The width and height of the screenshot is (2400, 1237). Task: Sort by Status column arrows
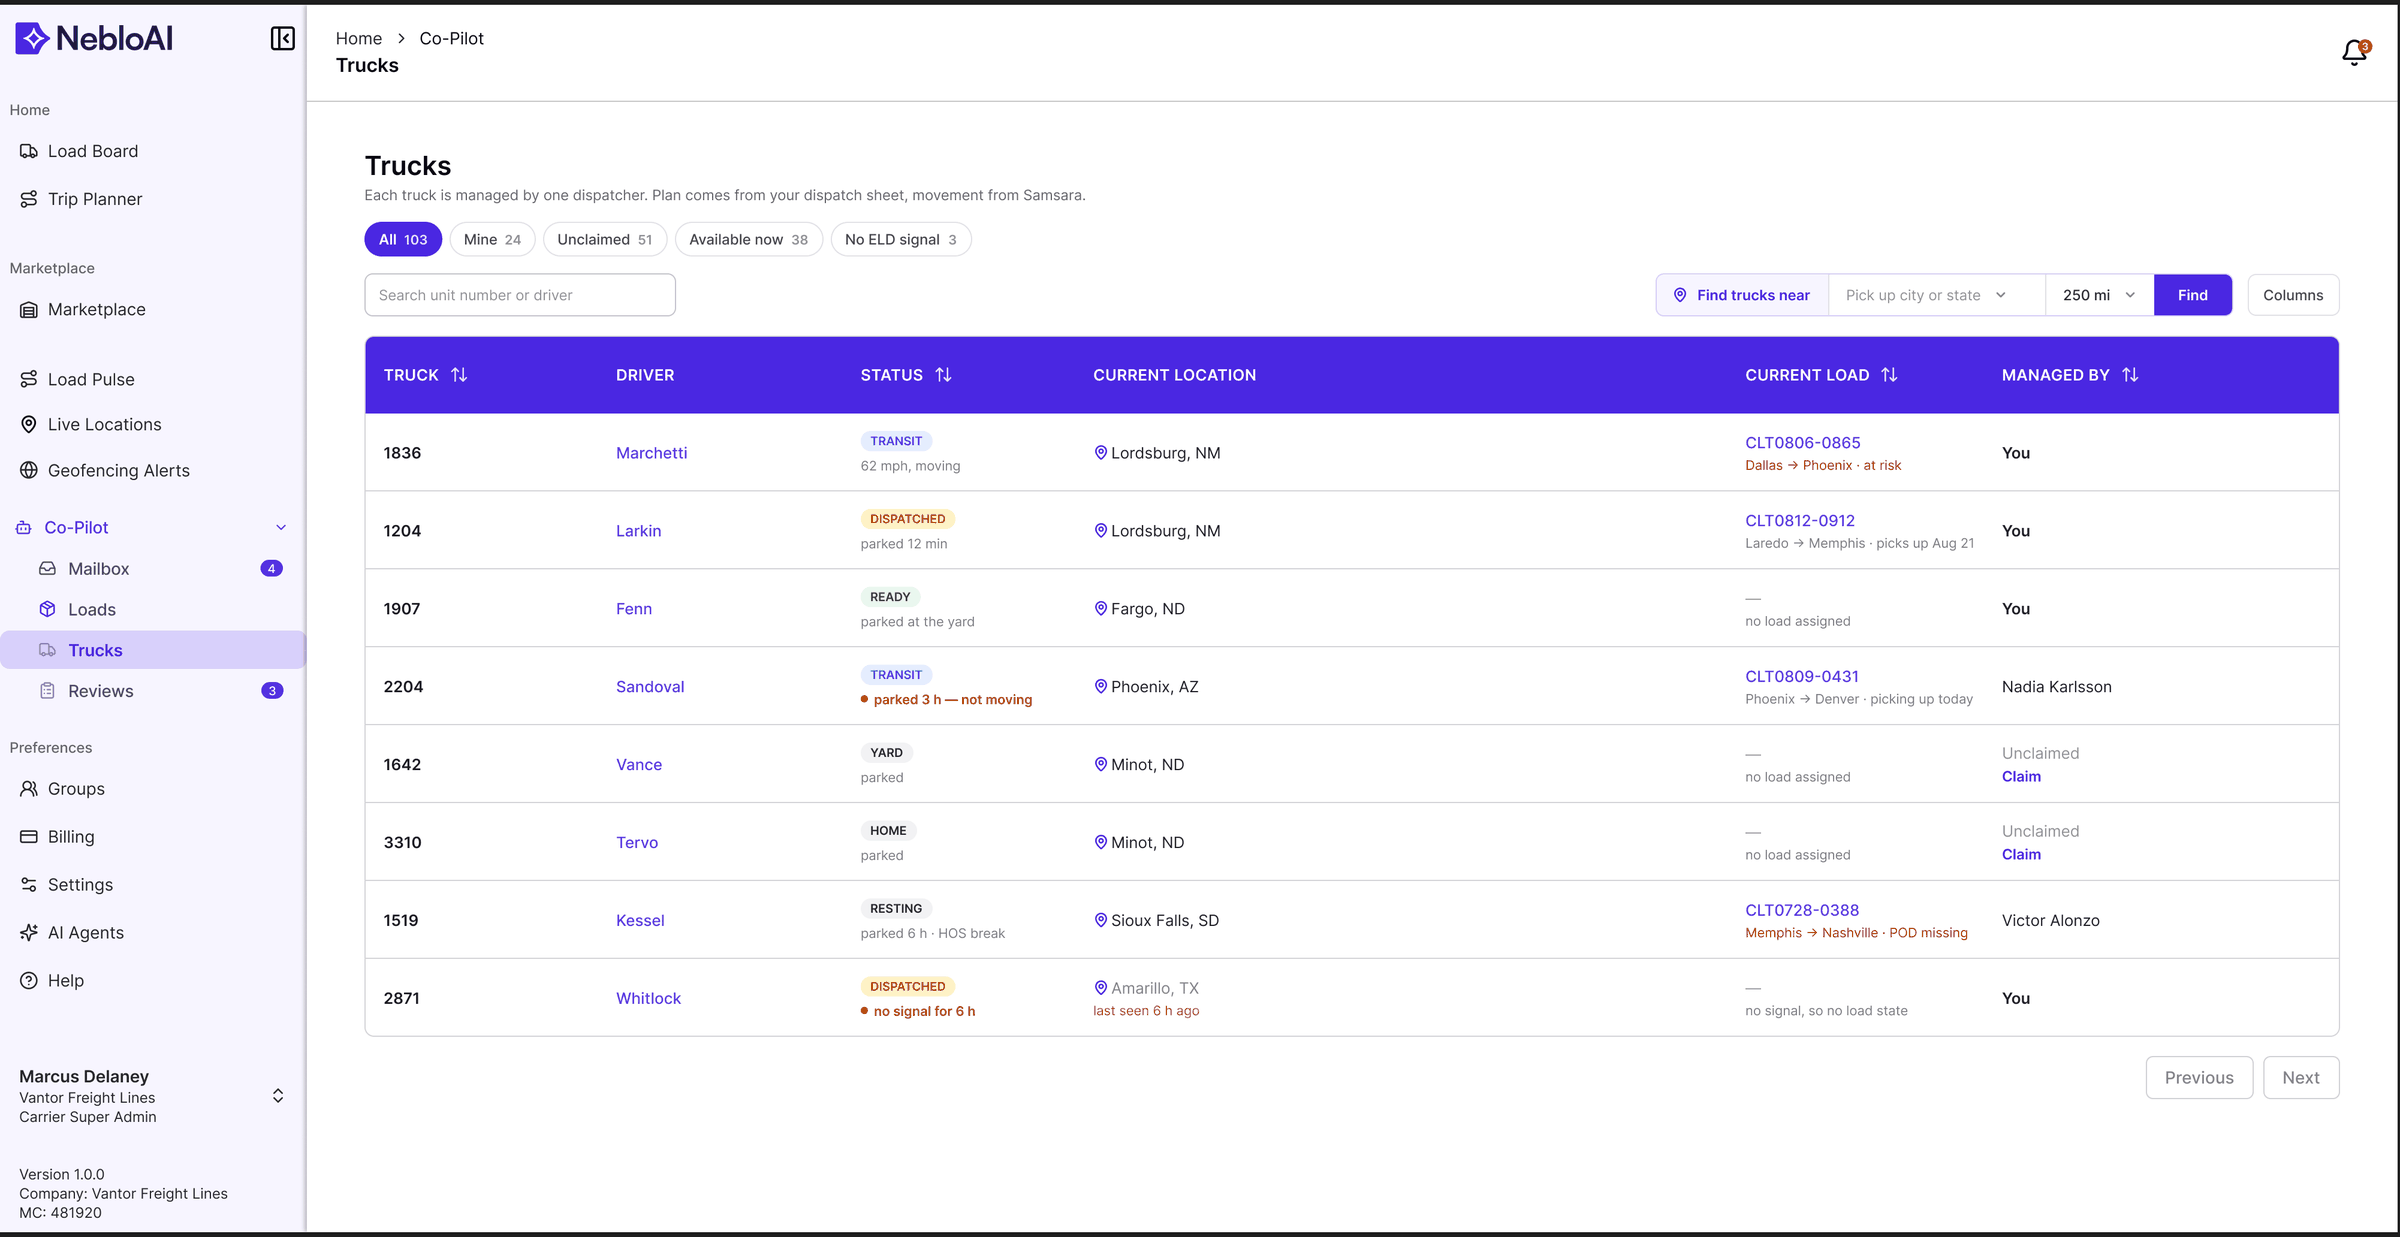943,375
